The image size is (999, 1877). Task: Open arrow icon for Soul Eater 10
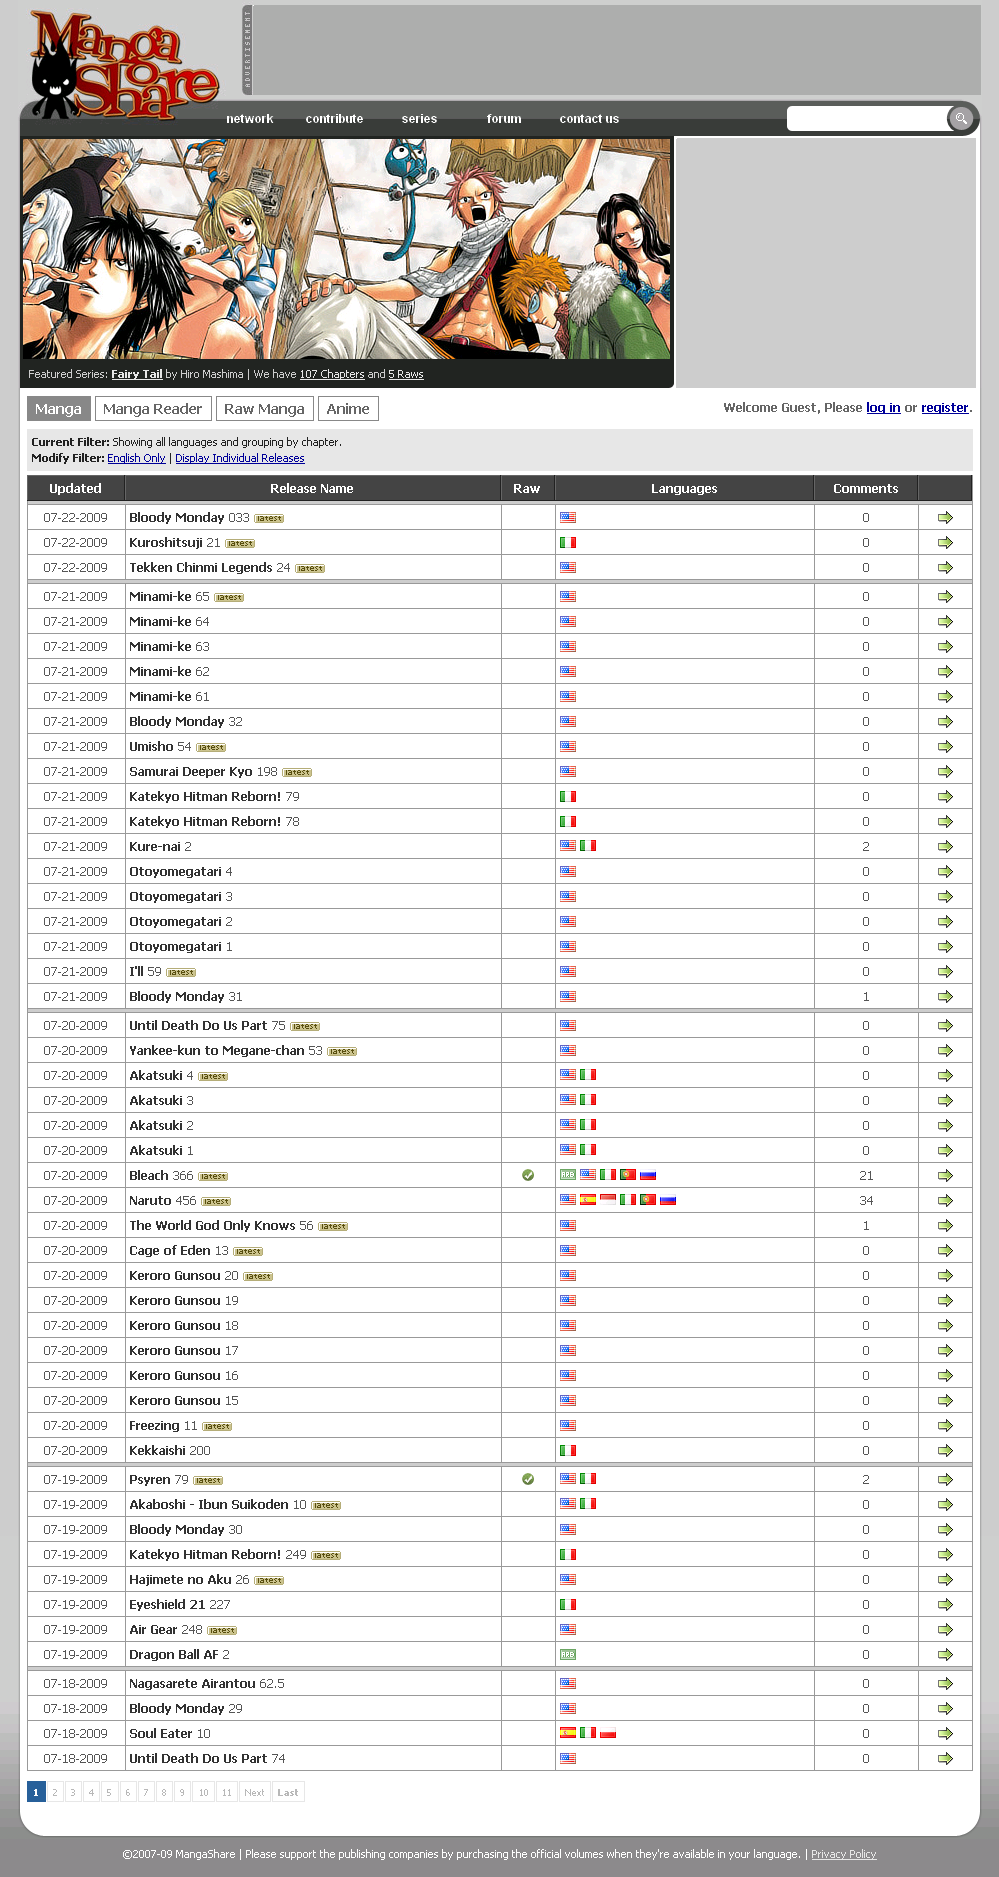pos(945,1734)
